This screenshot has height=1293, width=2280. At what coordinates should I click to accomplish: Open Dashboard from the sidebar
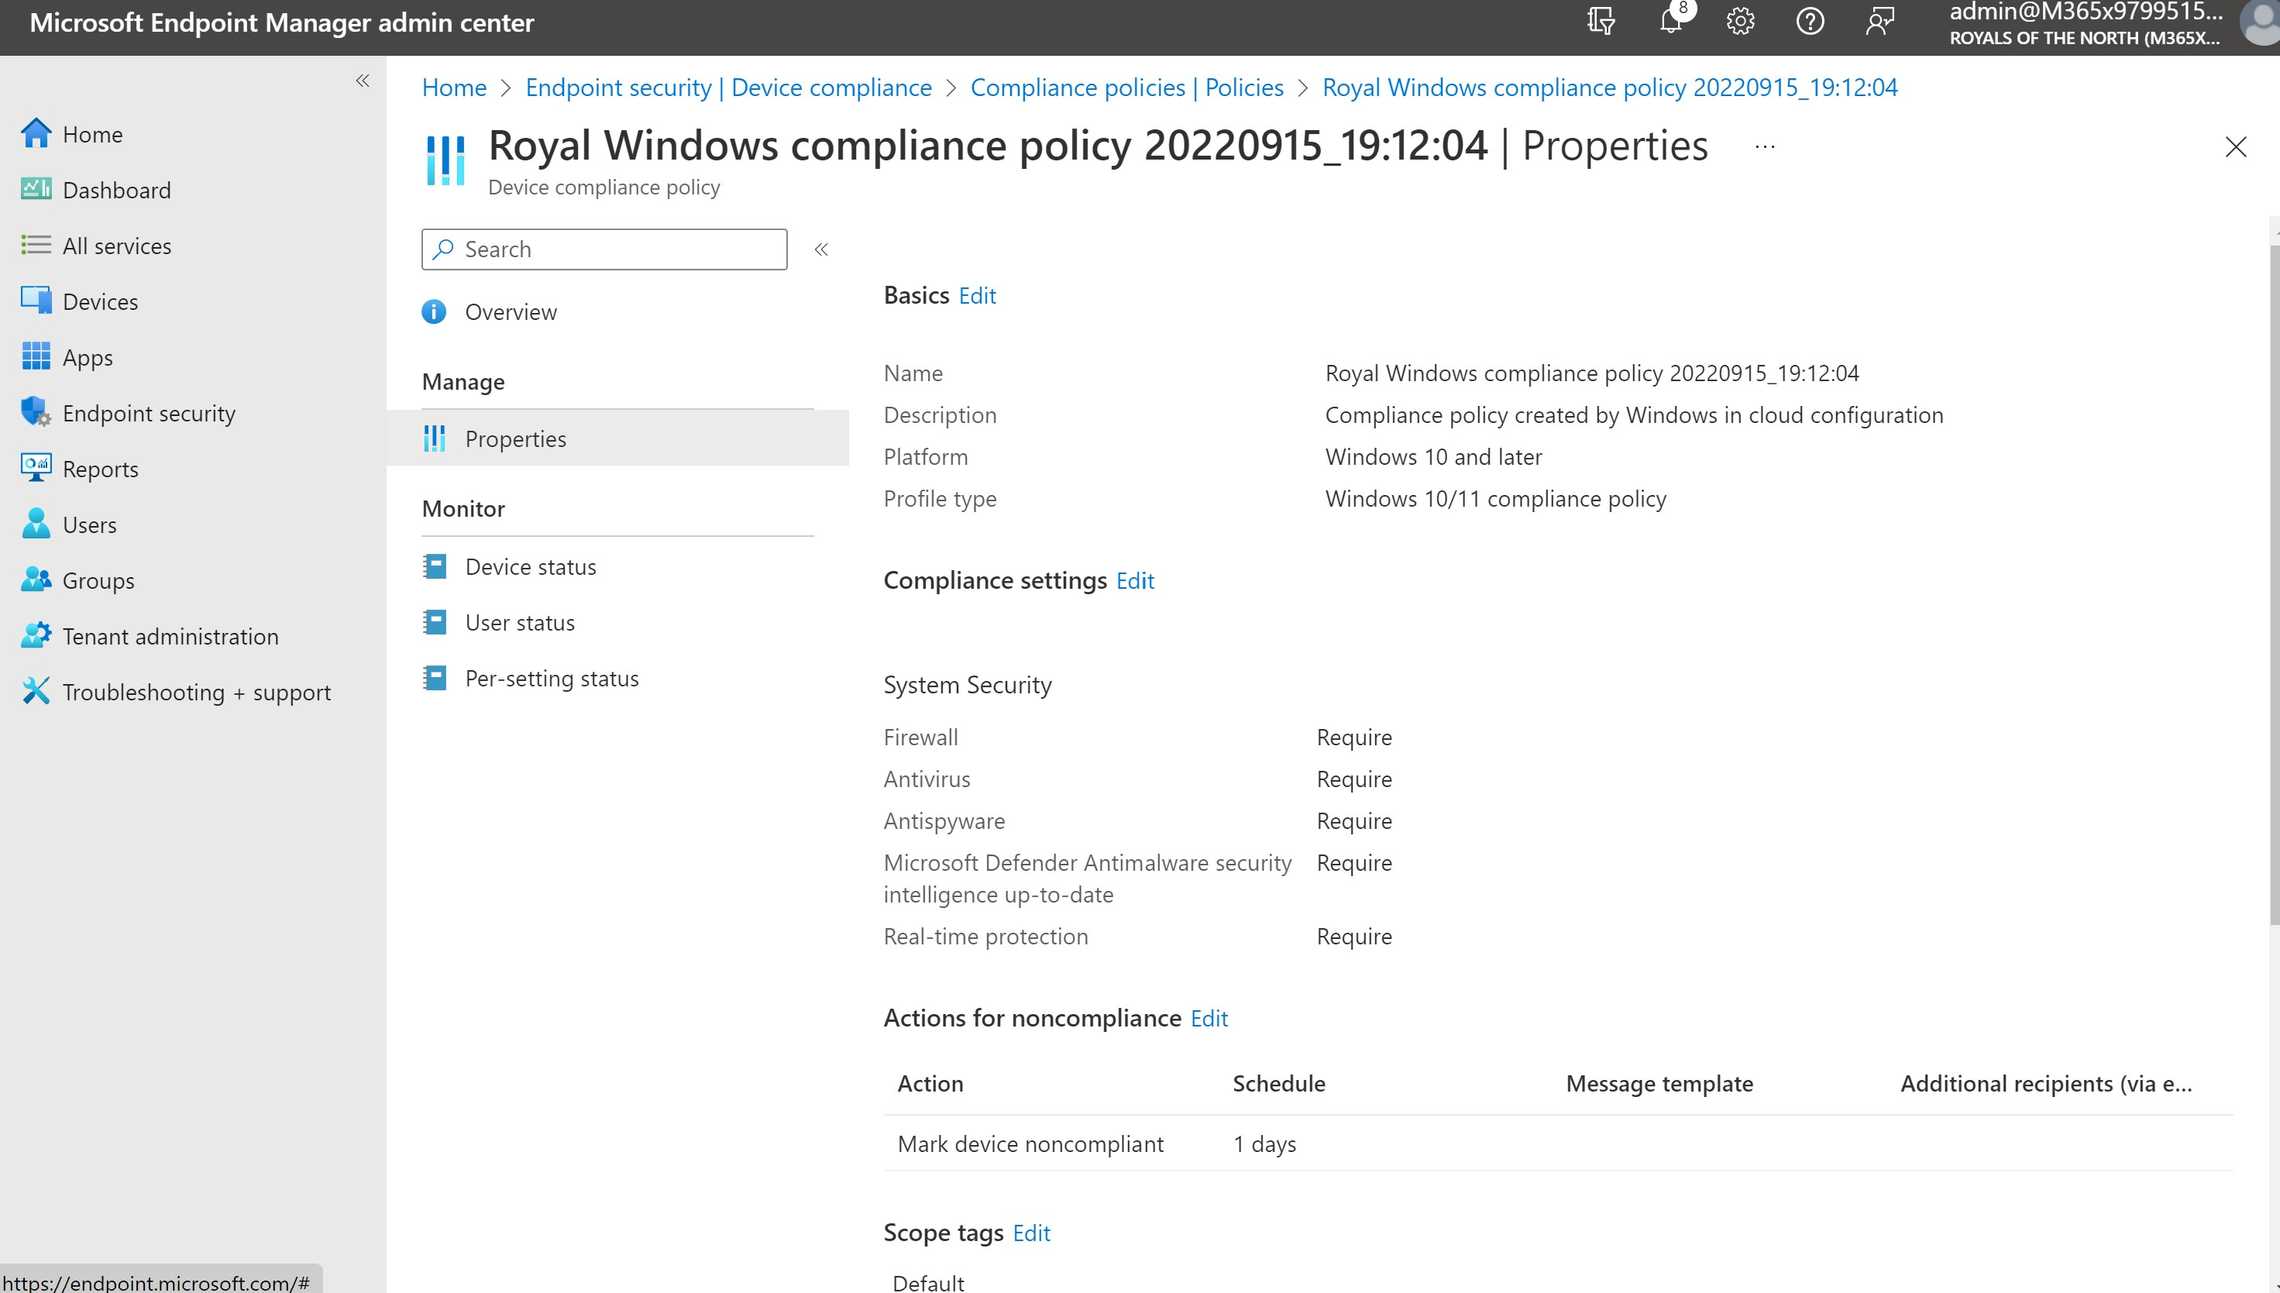115,189
